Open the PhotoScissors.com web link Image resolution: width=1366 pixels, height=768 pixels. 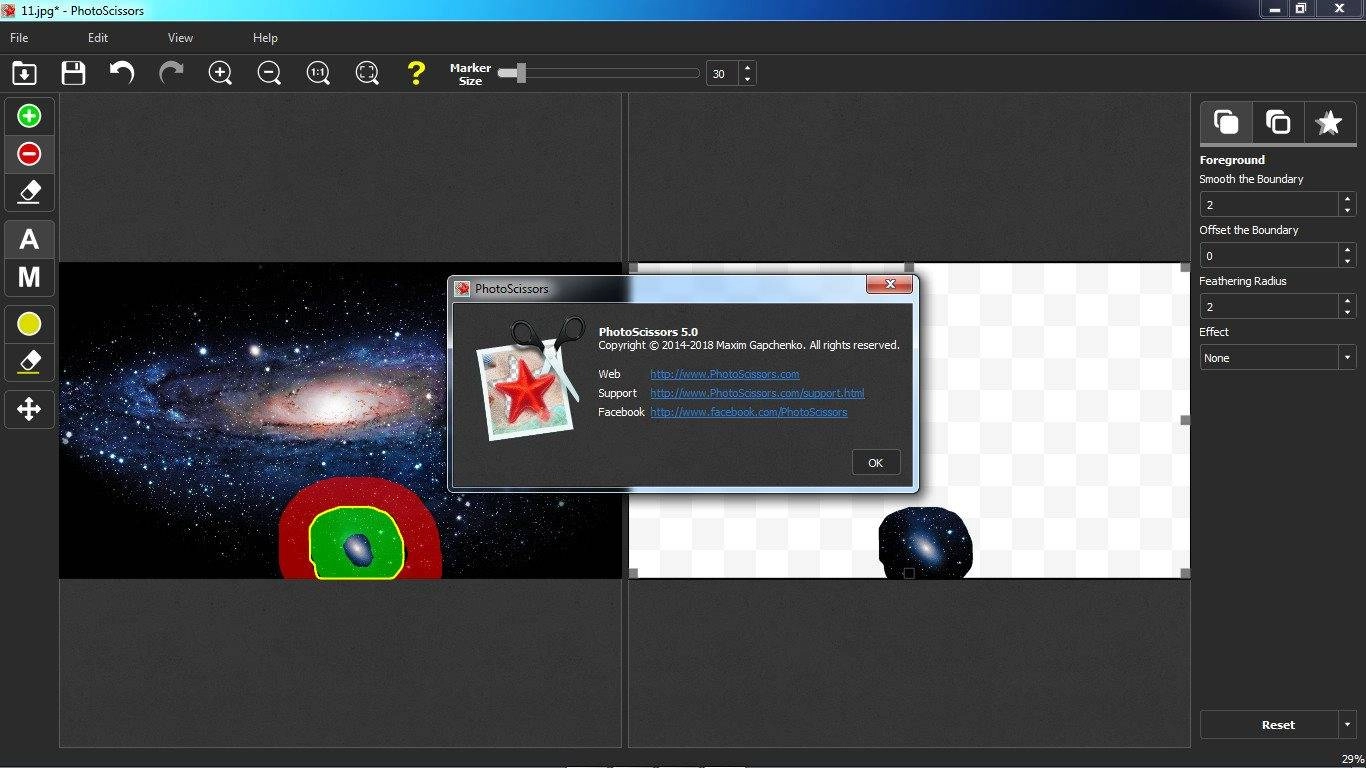point(725,374)
